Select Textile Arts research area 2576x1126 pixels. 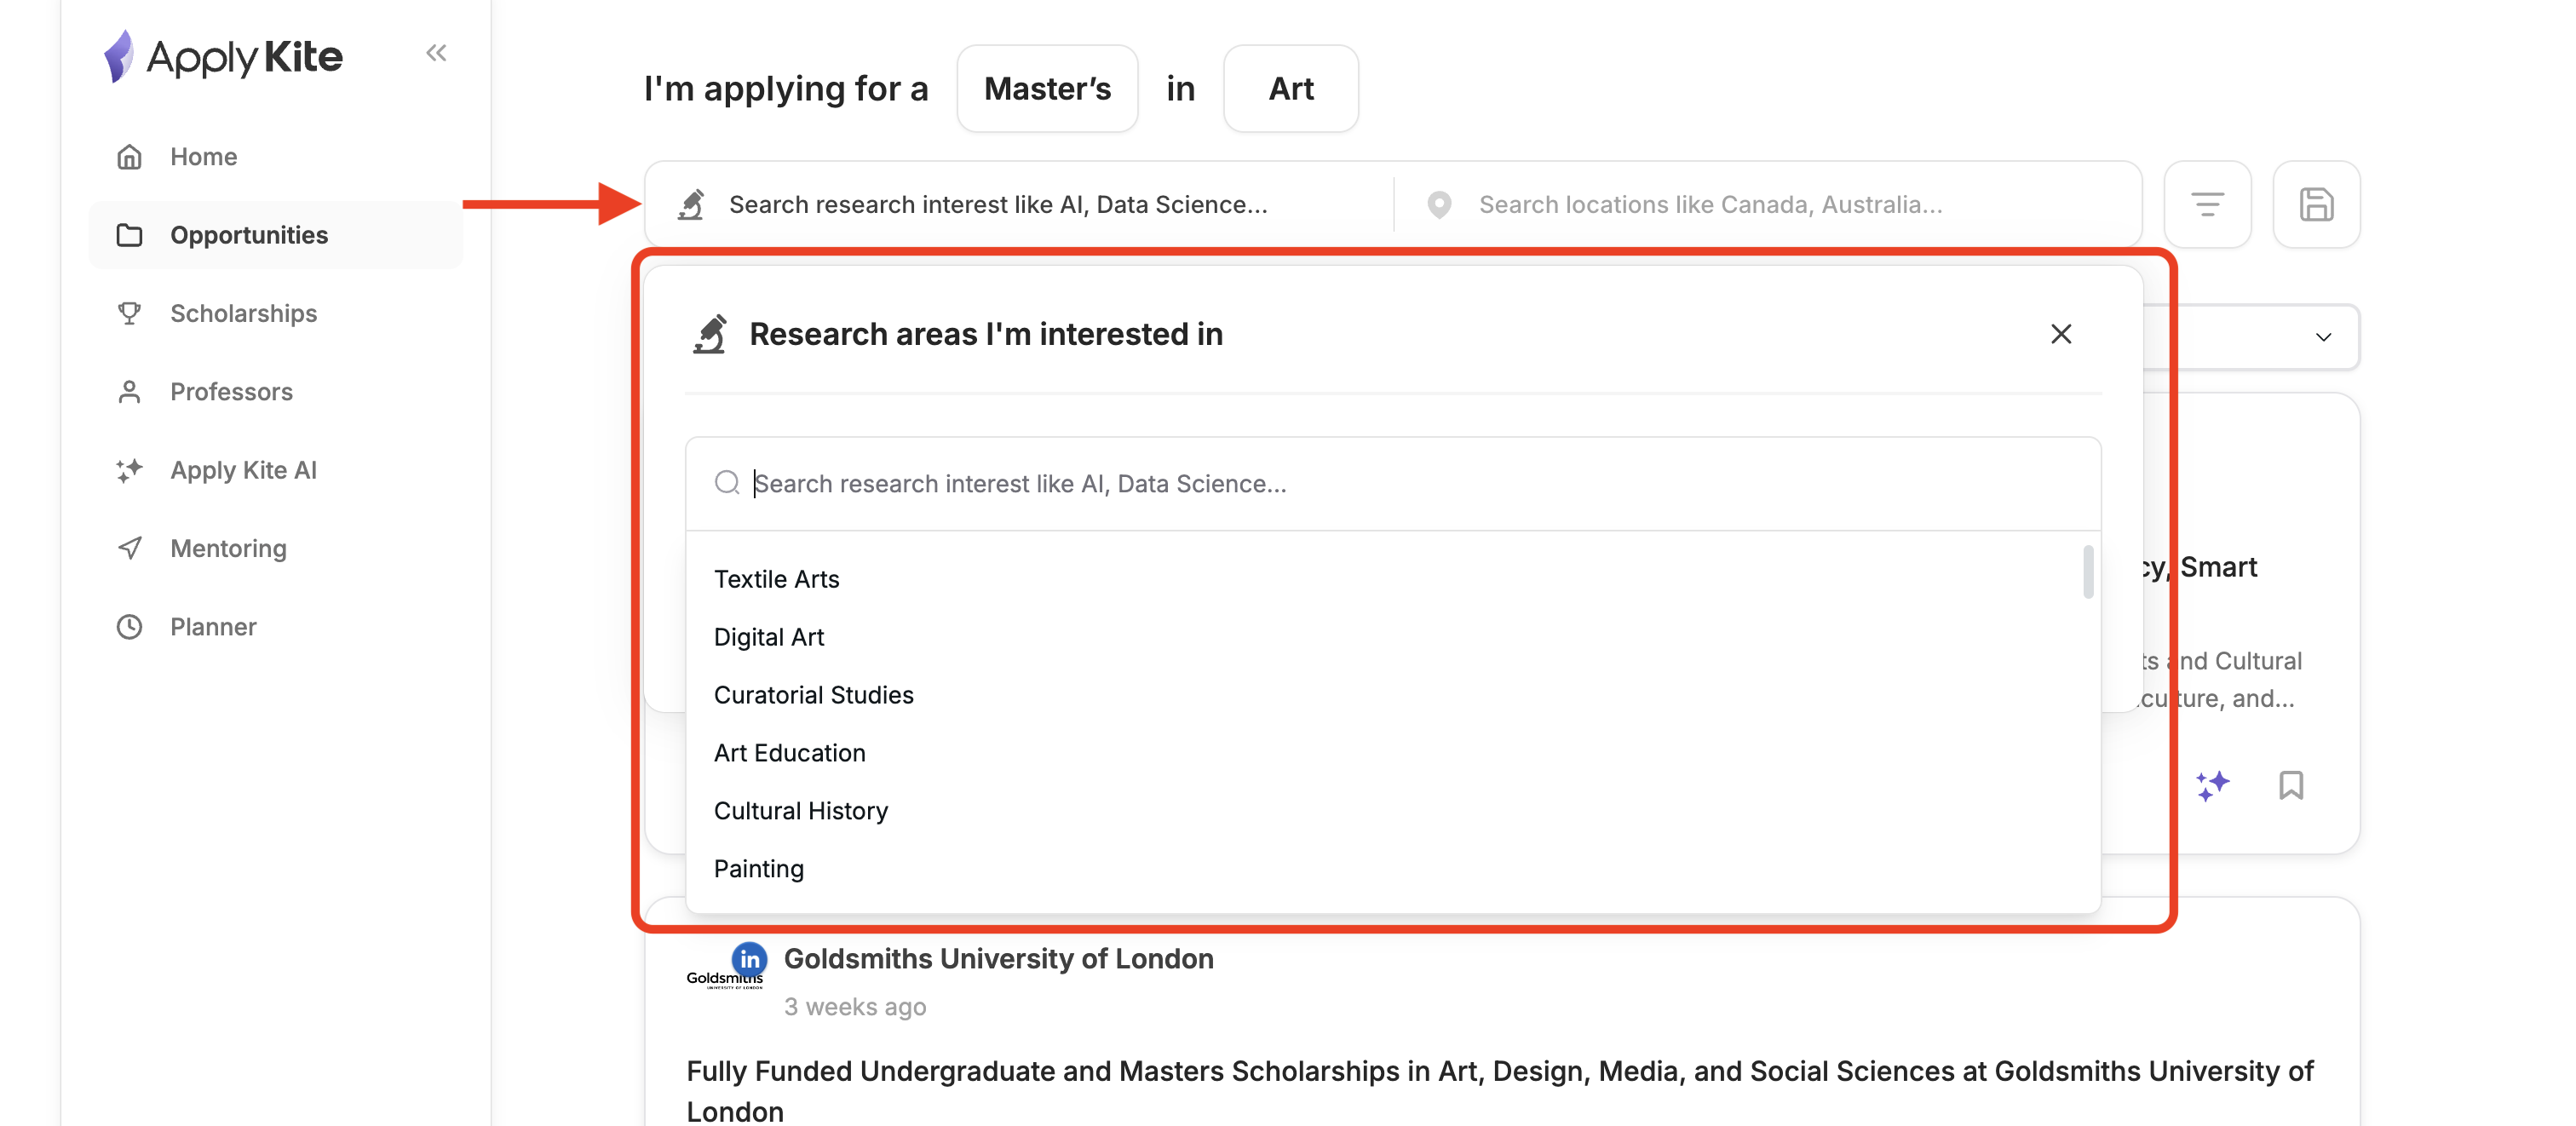[x=776, y=579]
